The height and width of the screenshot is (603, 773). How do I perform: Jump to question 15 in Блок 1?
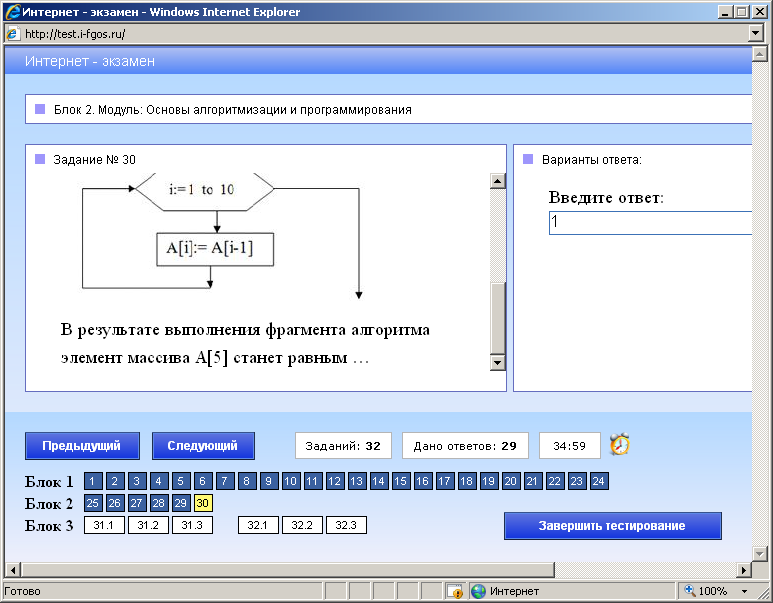click(x=401, y=481)
